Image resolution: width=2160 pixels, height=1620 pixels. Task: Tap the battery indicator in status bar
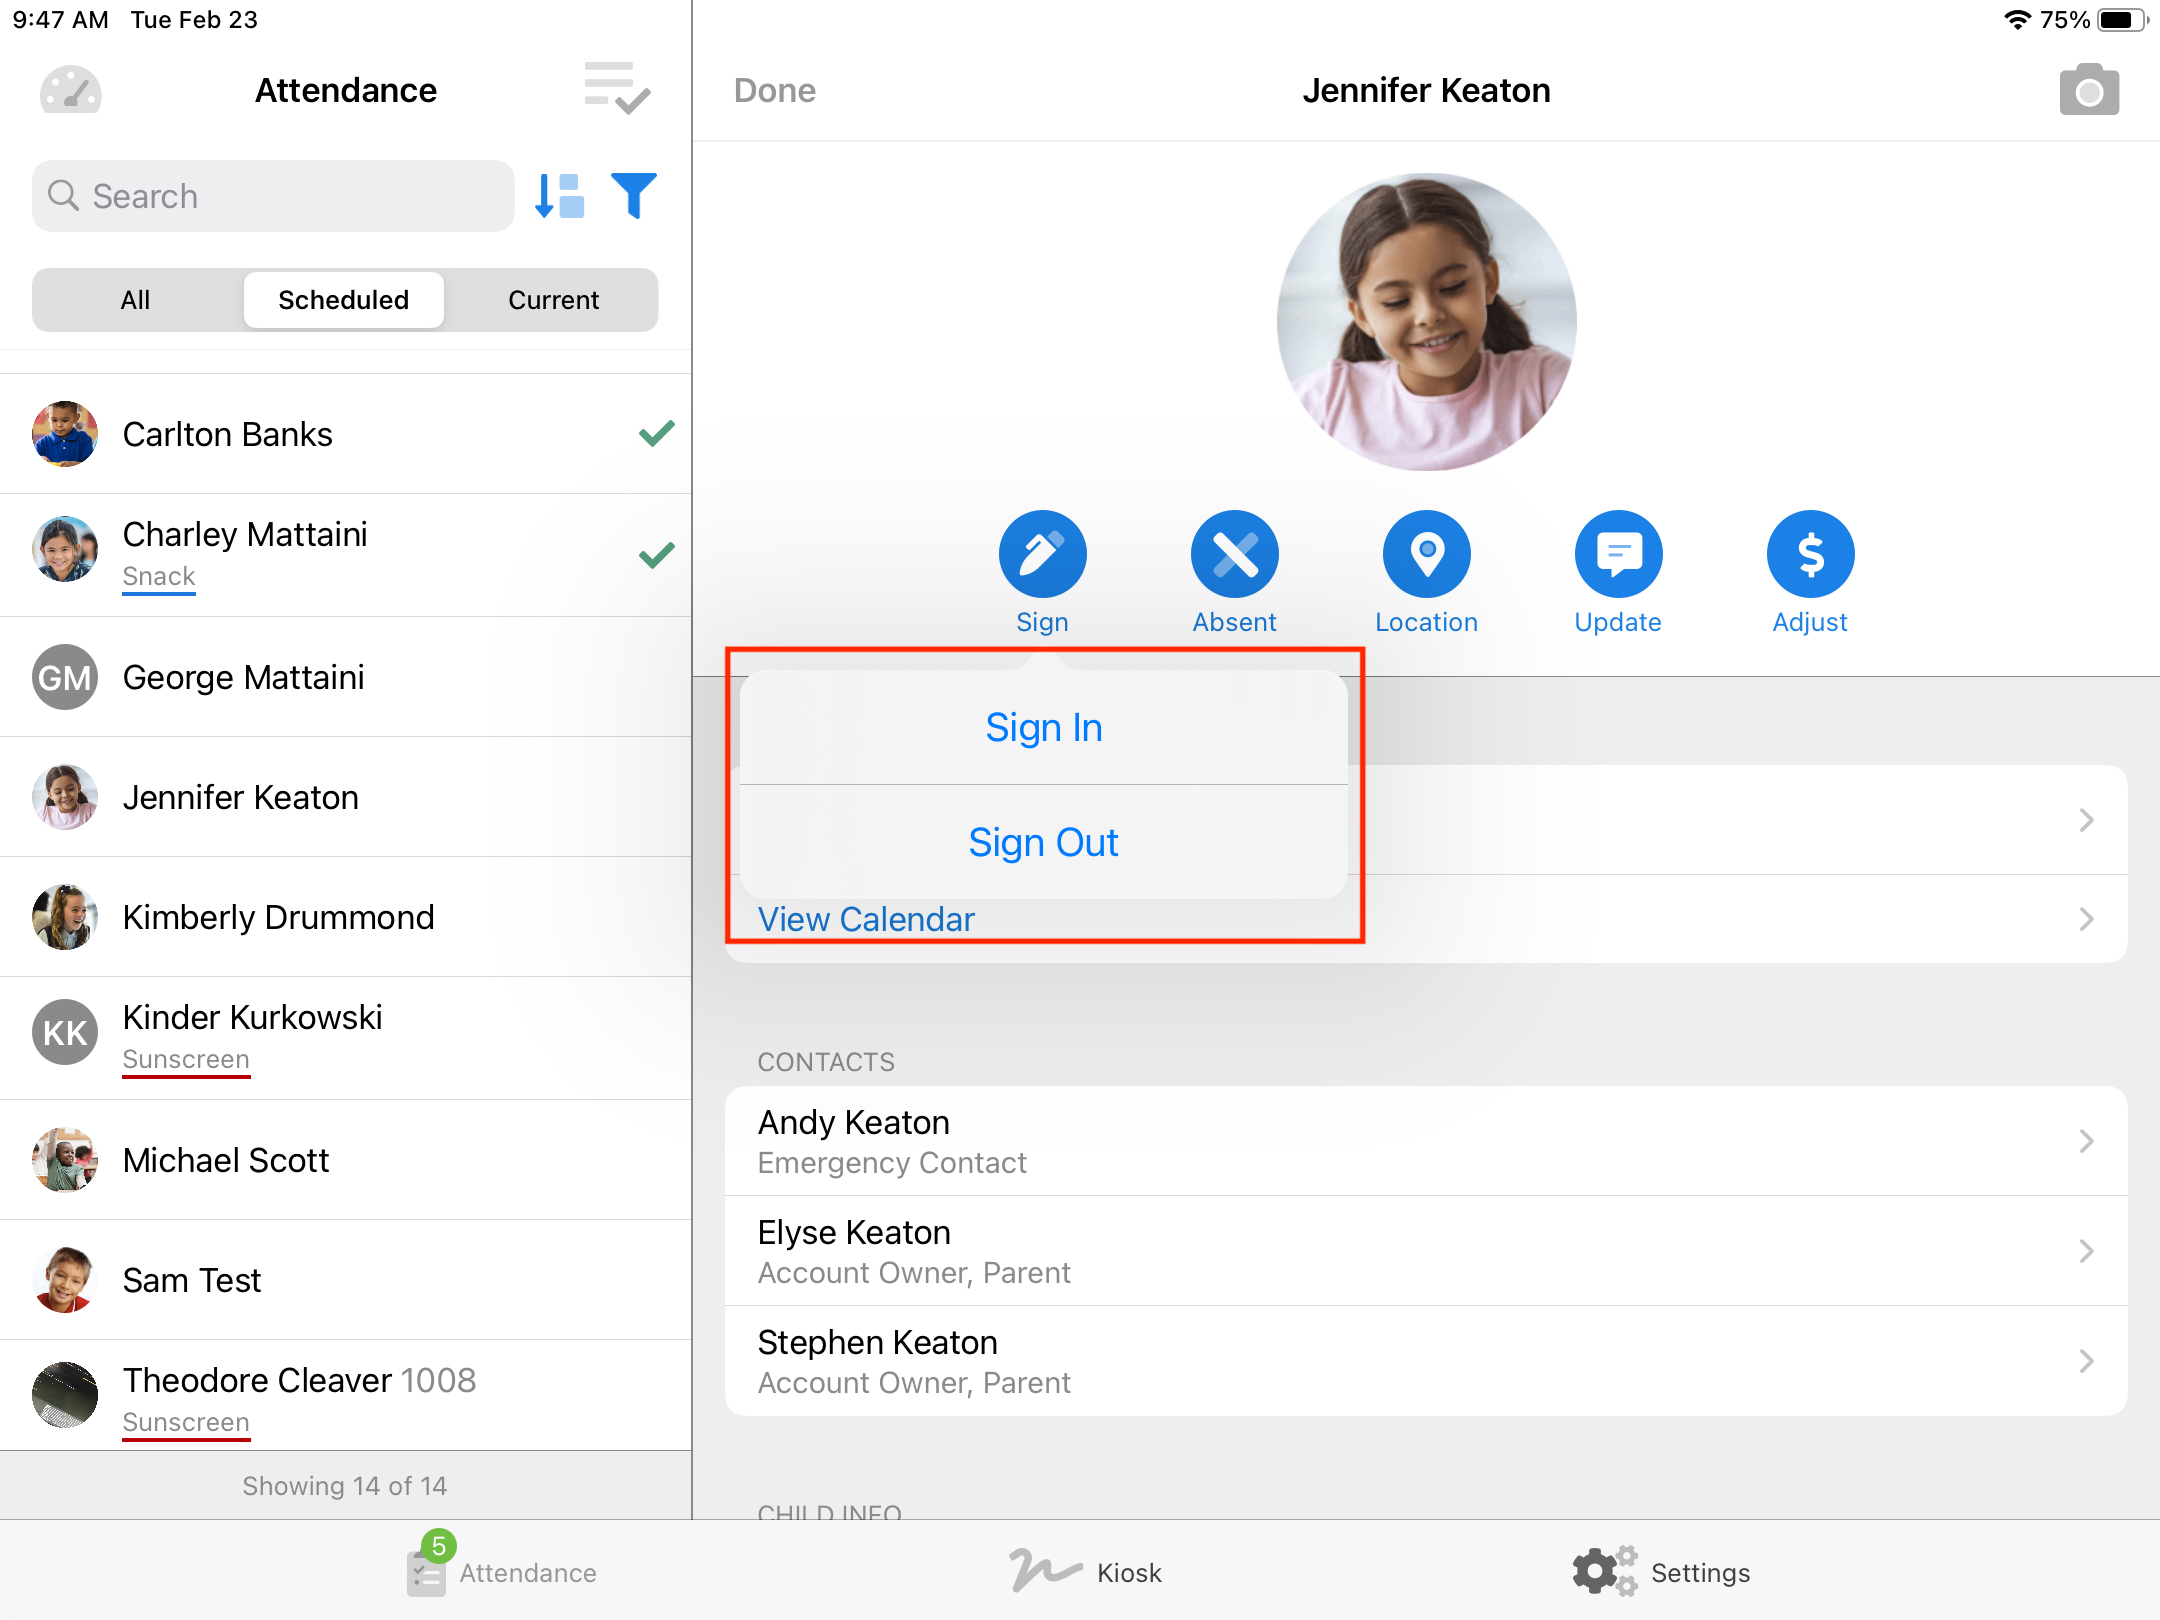pyautogui.click(x=2122, y=20)
